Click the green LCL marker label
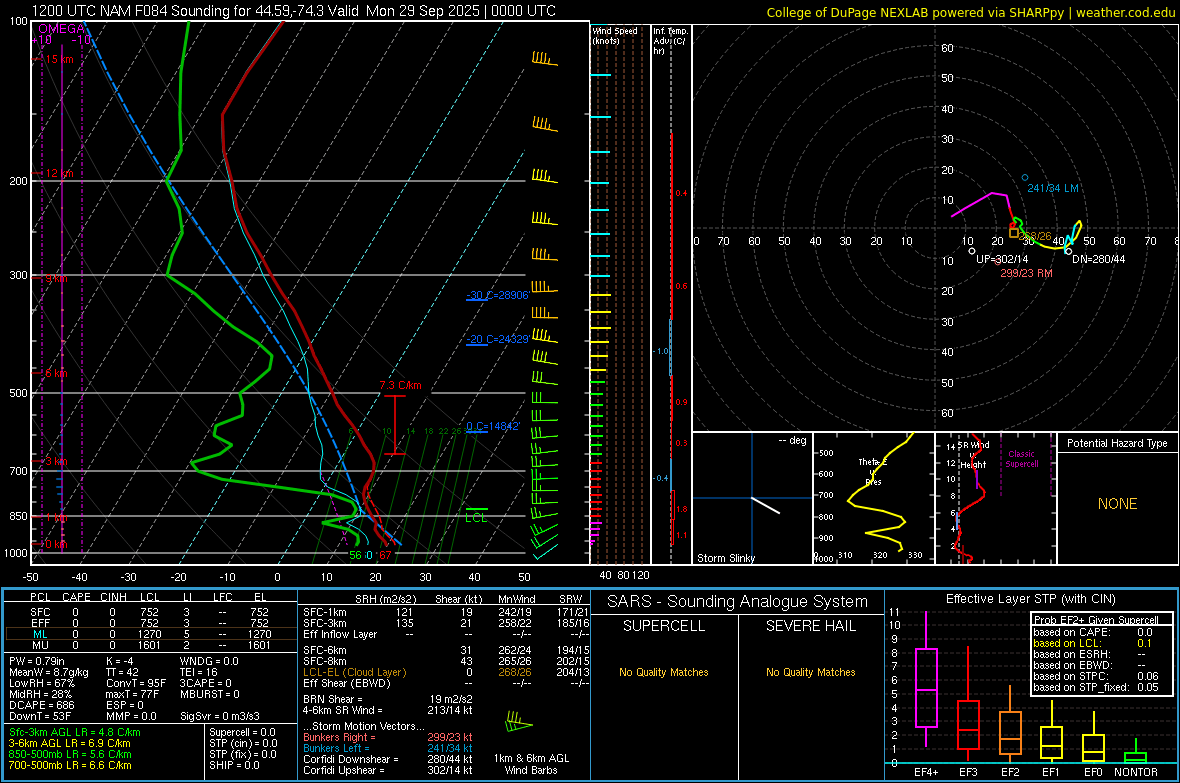The image size is (1180, 783). 476,518
